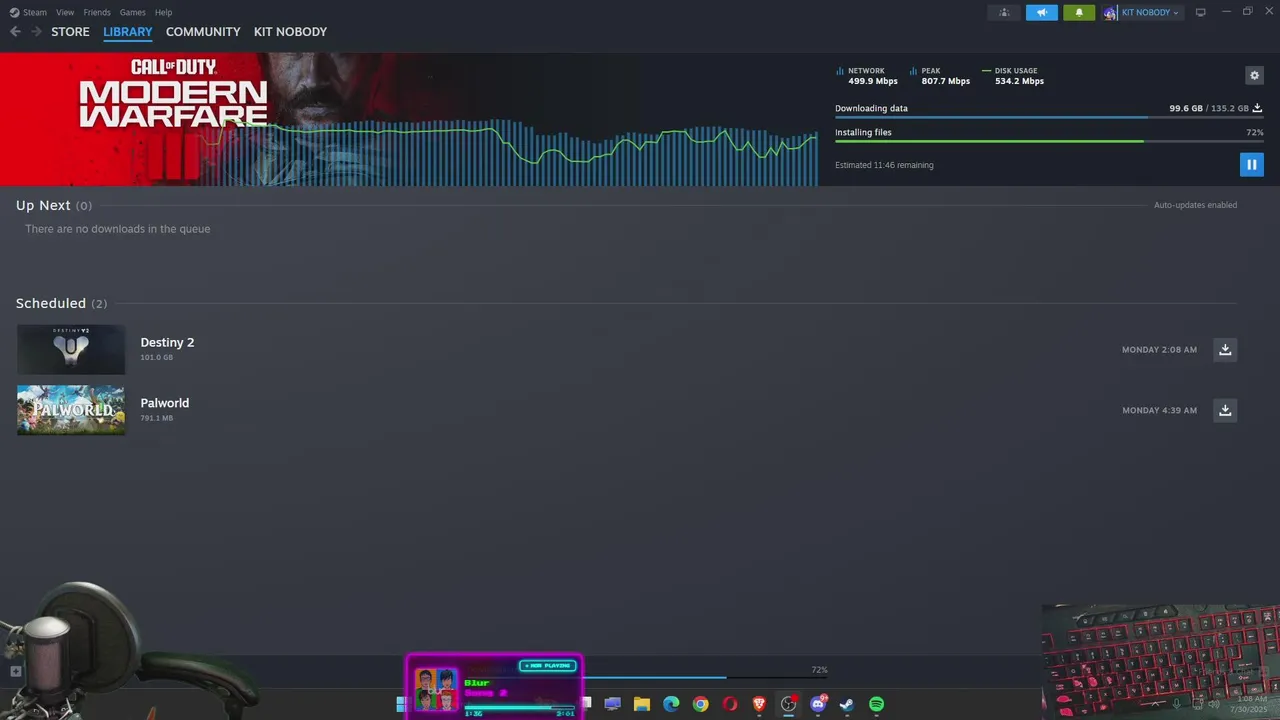This screenshot has height=720, width=1280.
Task: Open Microsoft Edge from the taskbar
Action: 671,704
